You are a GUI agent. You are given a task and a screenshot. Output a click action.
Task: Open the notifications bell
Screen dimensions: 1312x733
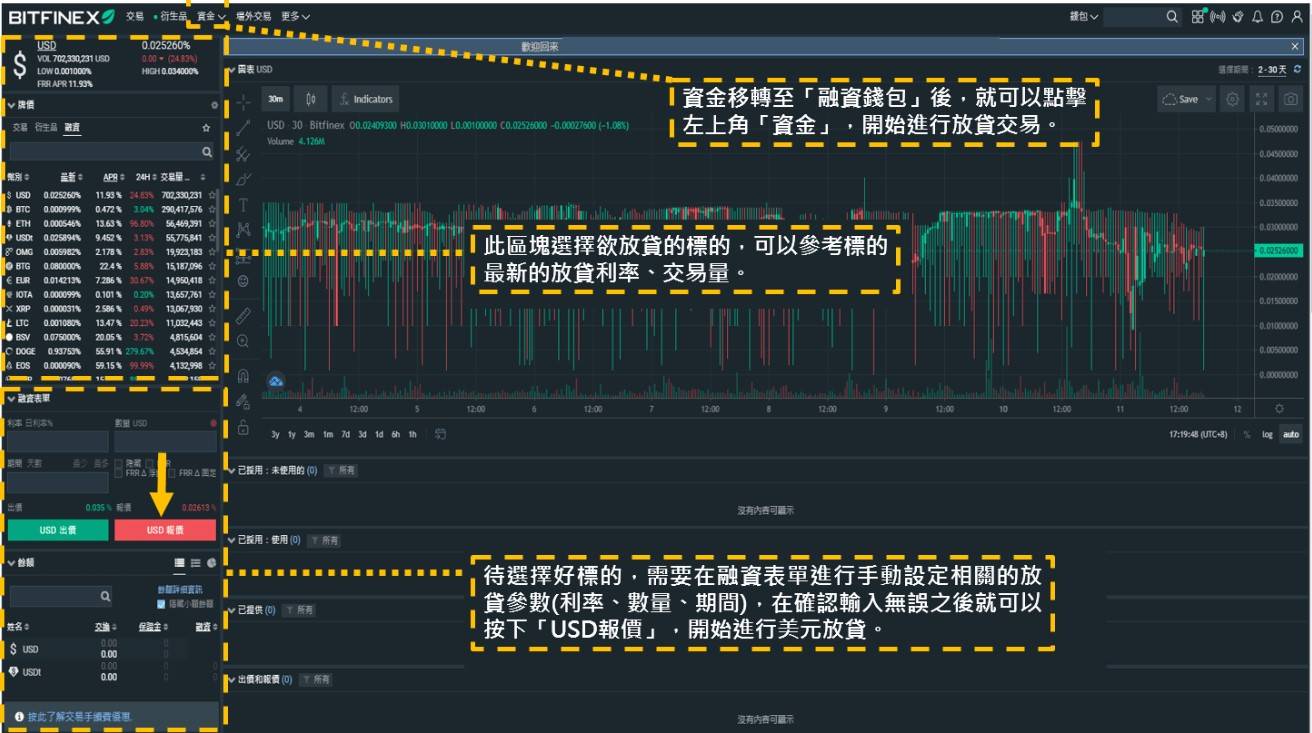pos(1256,17)
